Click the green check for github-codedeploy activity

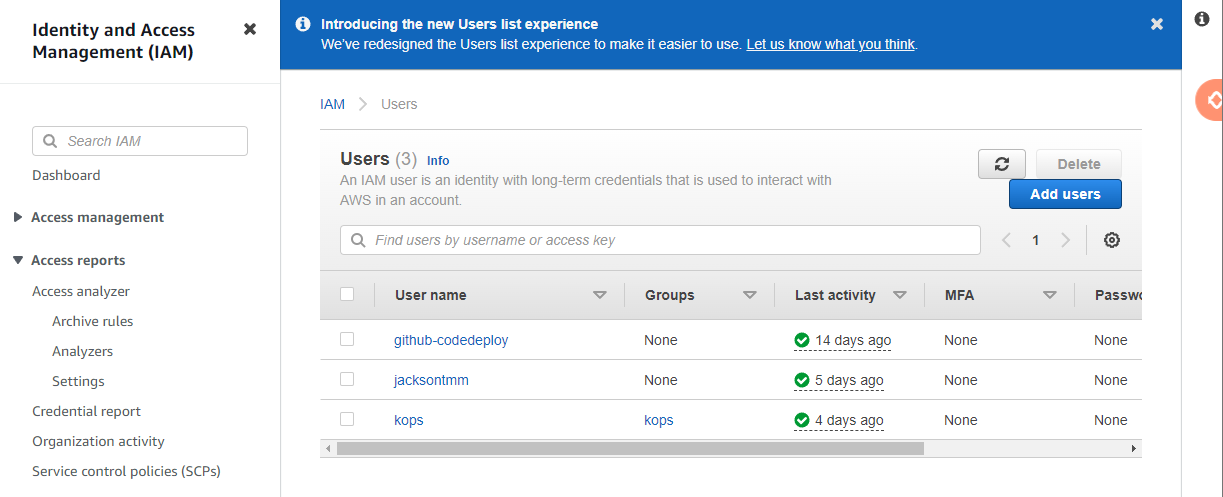[802, 340]
